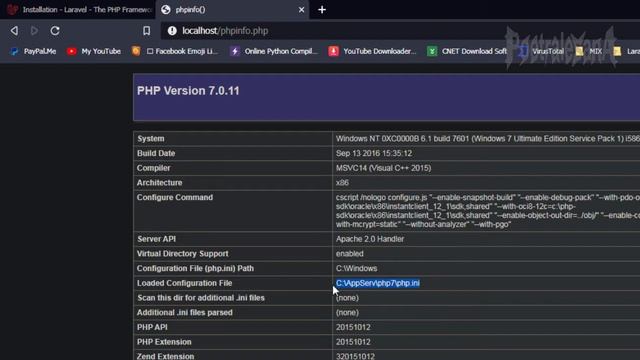Close the phpinfo() tab
The width and height of the screenshot is (640, 360).
[301, 9]
